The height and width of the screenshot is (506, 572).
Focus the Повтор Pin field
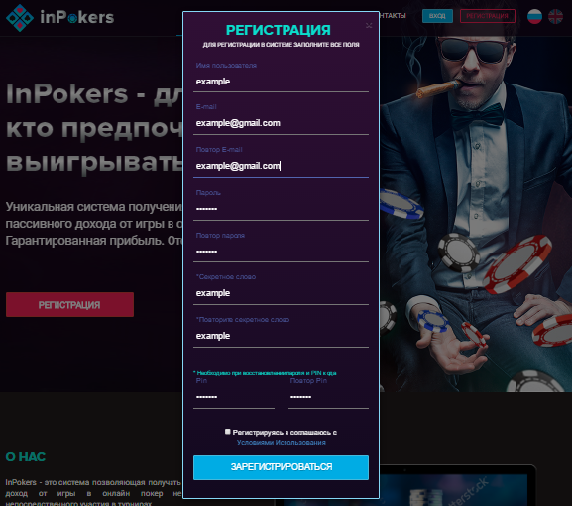pos(328,397)
